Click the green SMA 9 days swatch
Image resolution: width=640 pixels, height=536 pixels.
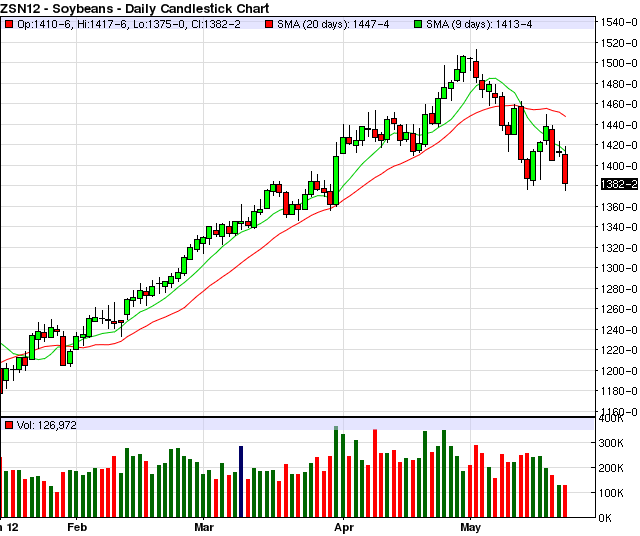(x=418, y=24)
